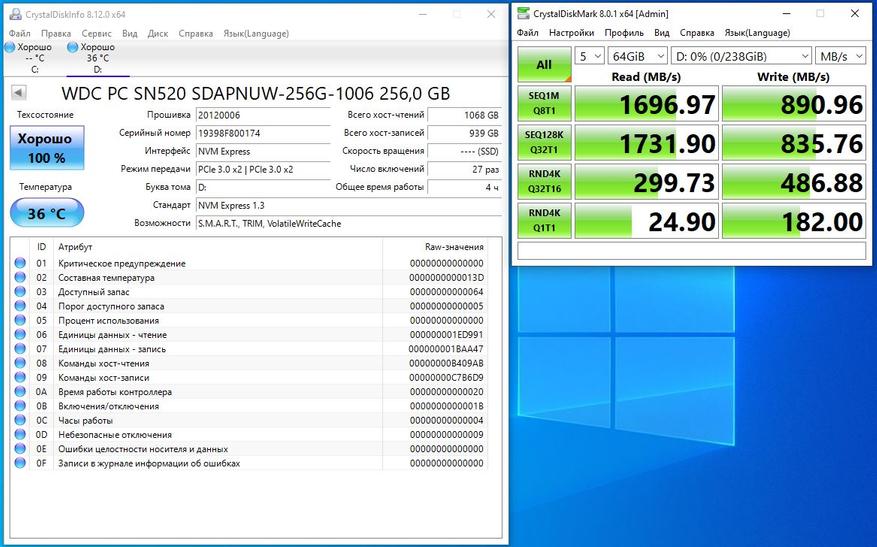Click the status icon of attribute 05 row

tap(20, 321)
